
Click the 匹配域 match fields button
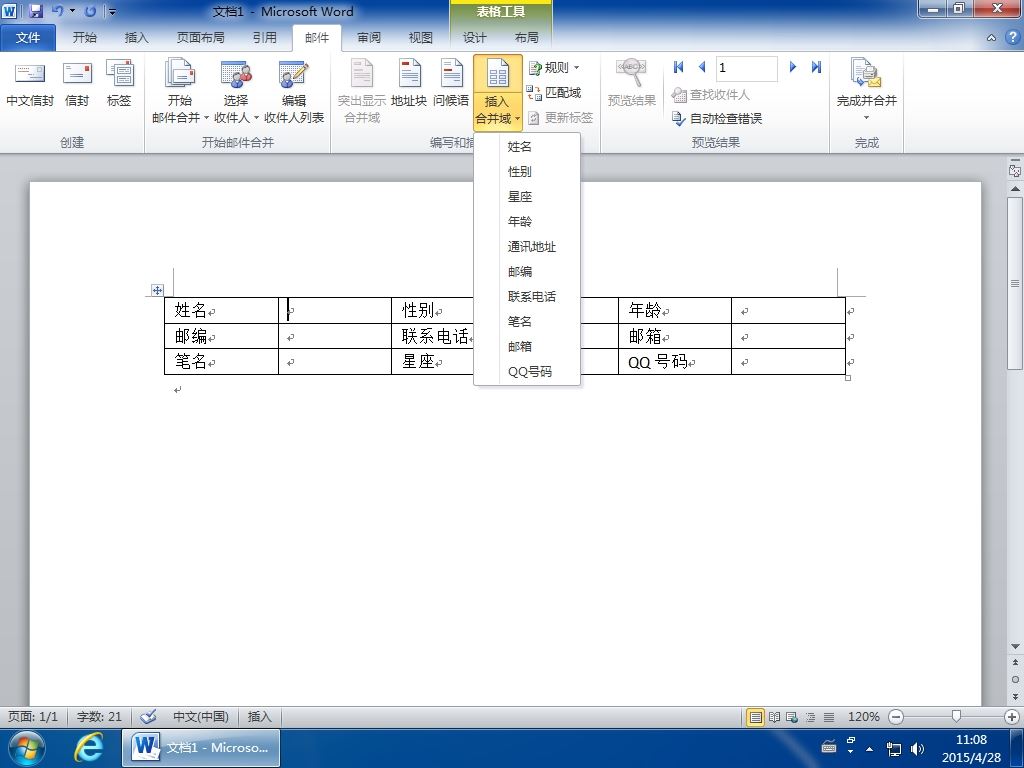(554, 93)
